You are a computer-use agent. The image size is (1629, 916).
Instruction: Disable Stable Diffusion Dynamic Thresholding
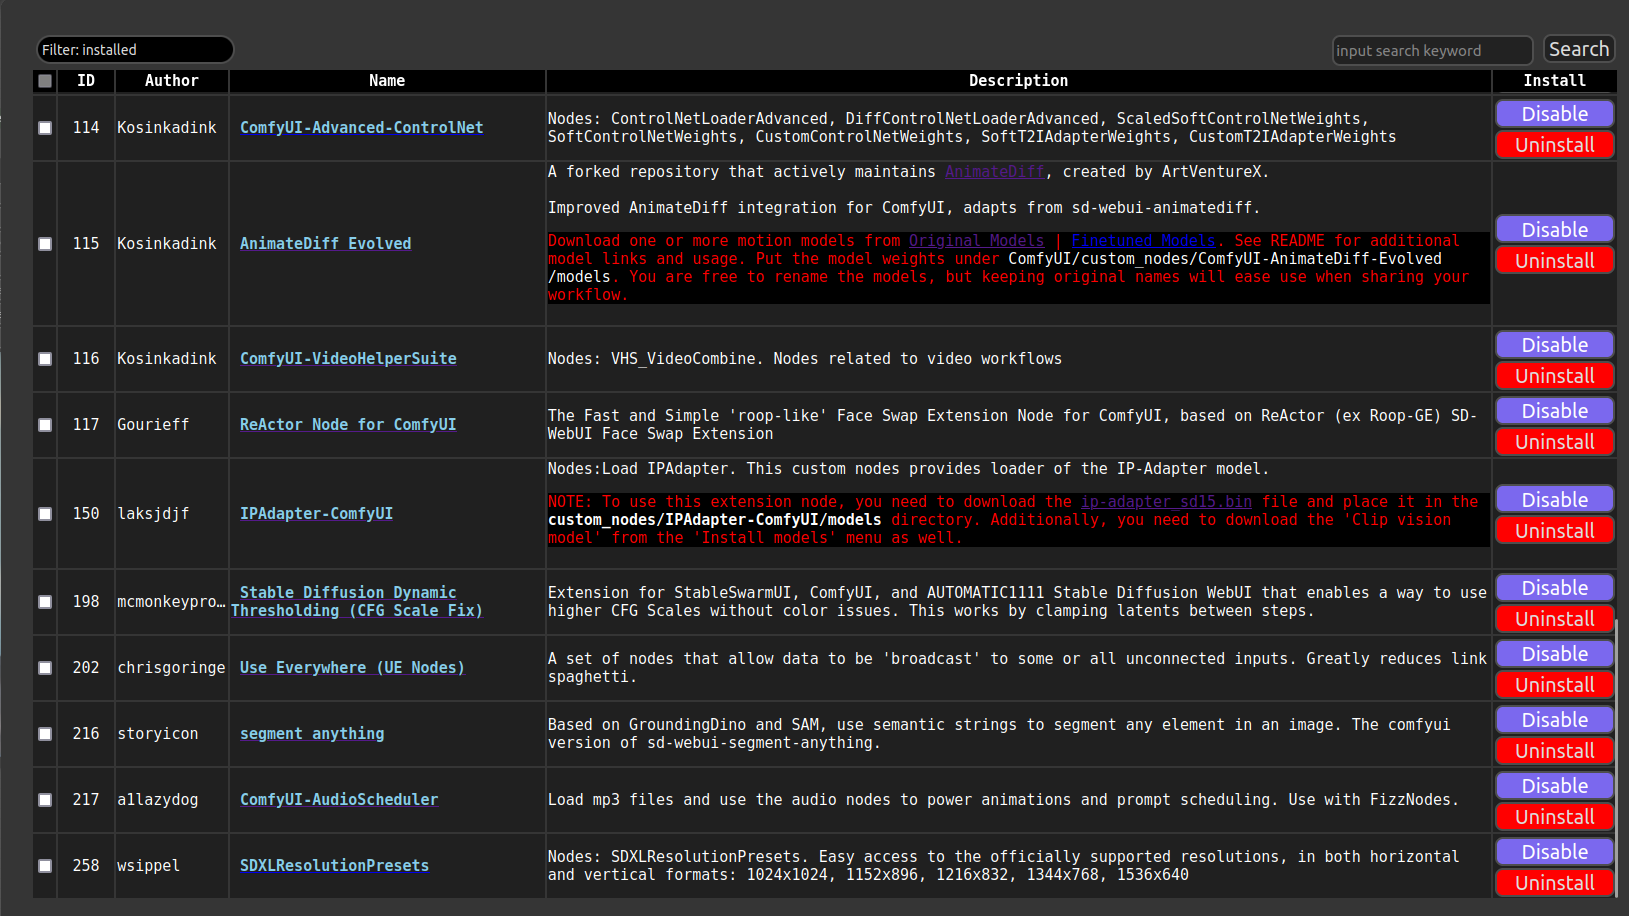1555,588
